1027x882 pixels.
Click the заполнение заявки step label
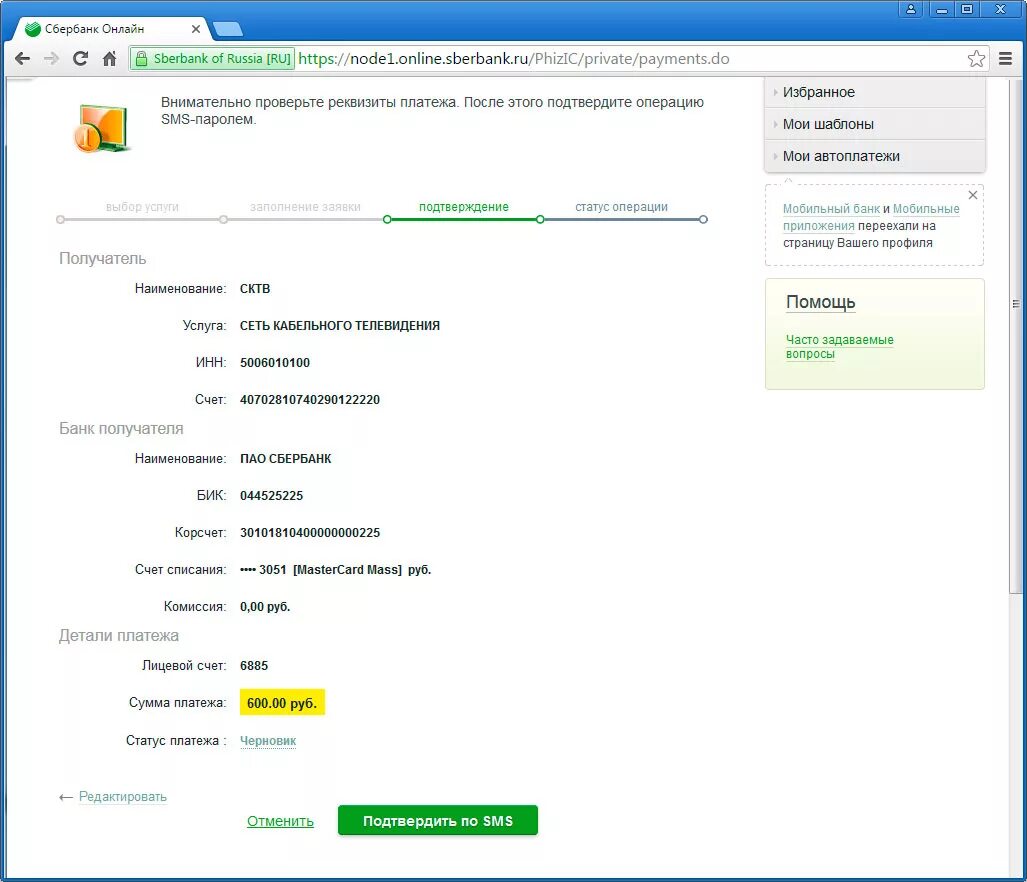(x=305, y=207)
